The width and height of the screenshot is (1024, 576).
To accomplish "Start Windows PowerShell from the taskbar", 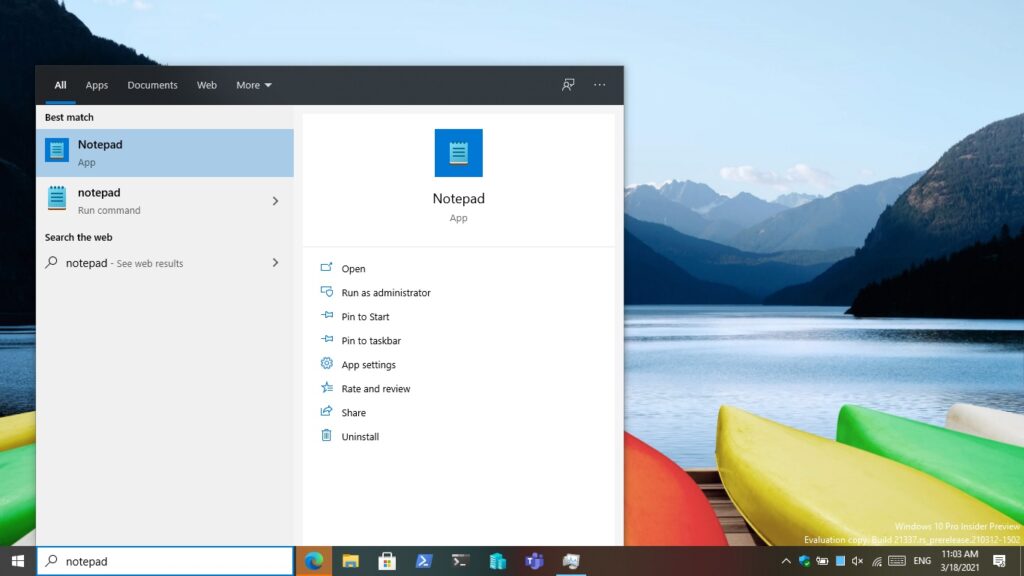I will point(423,560).
